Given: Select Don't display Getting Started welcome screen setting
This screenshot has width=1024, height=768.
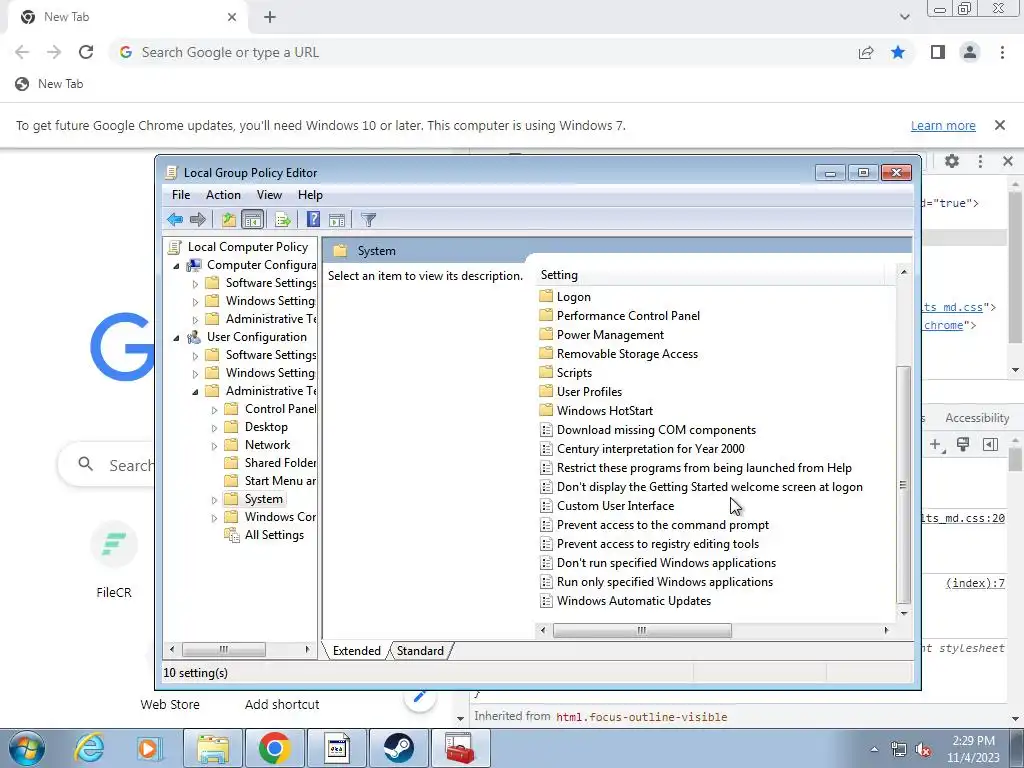Looking at the screenshot, I should [x=709, y=487].
